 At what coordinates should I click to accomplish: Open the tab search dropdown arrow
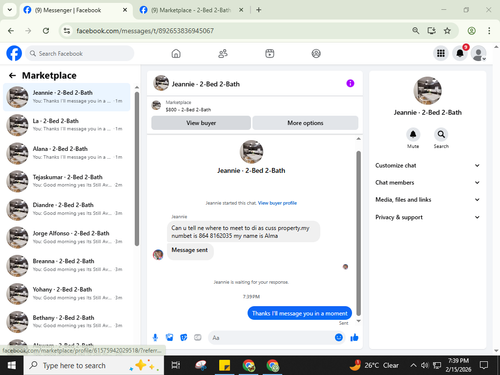pos(10,10)
